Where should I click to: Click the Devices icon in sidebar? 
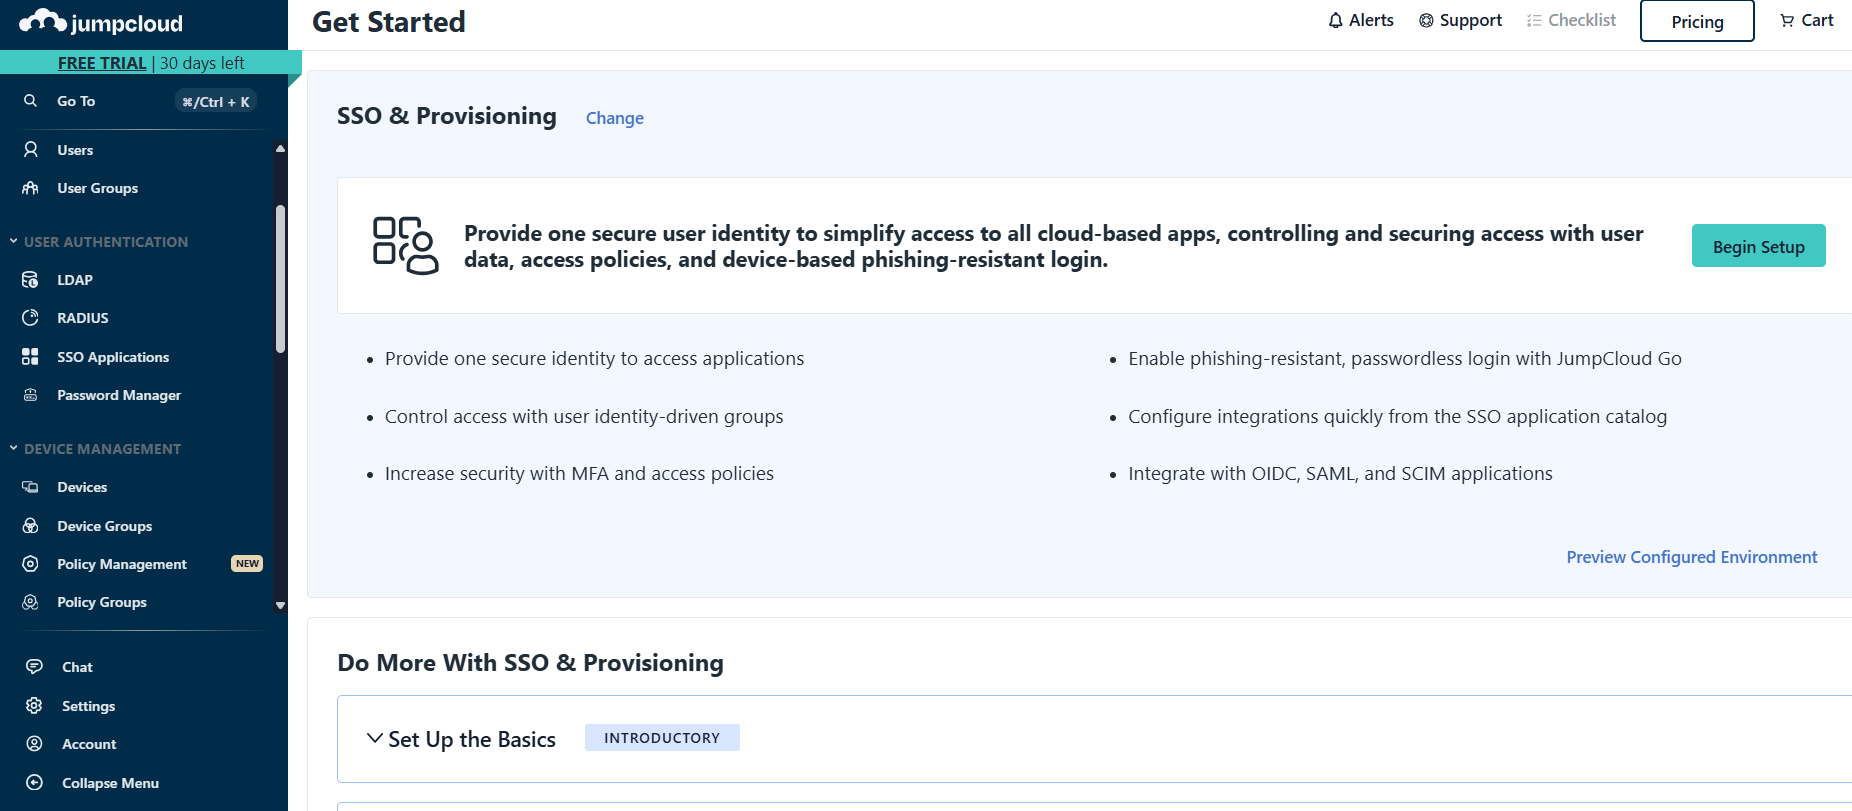[31, 487]
